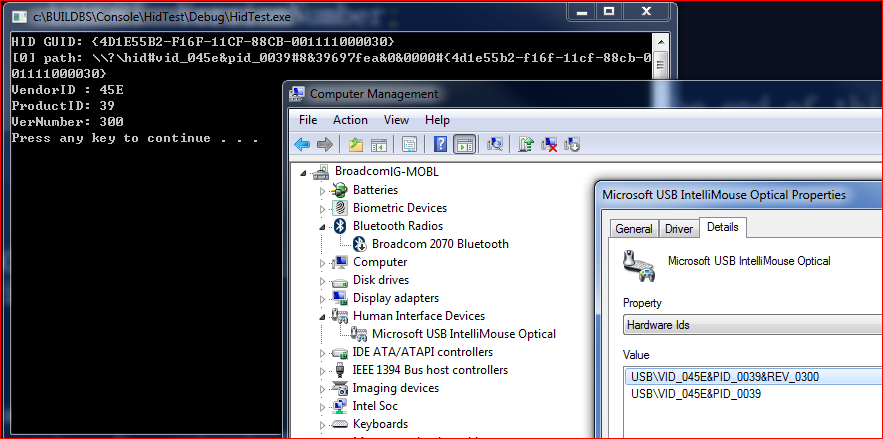Click Uninstall device icon with red X
The height and width of the screenshot is (439, 883).
(x=549, y=145)
